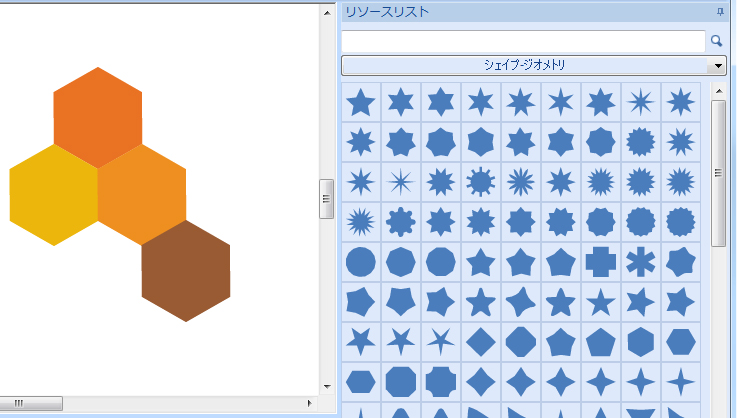
Task: Click the magnifier search icon
Action: coord(716,41)
